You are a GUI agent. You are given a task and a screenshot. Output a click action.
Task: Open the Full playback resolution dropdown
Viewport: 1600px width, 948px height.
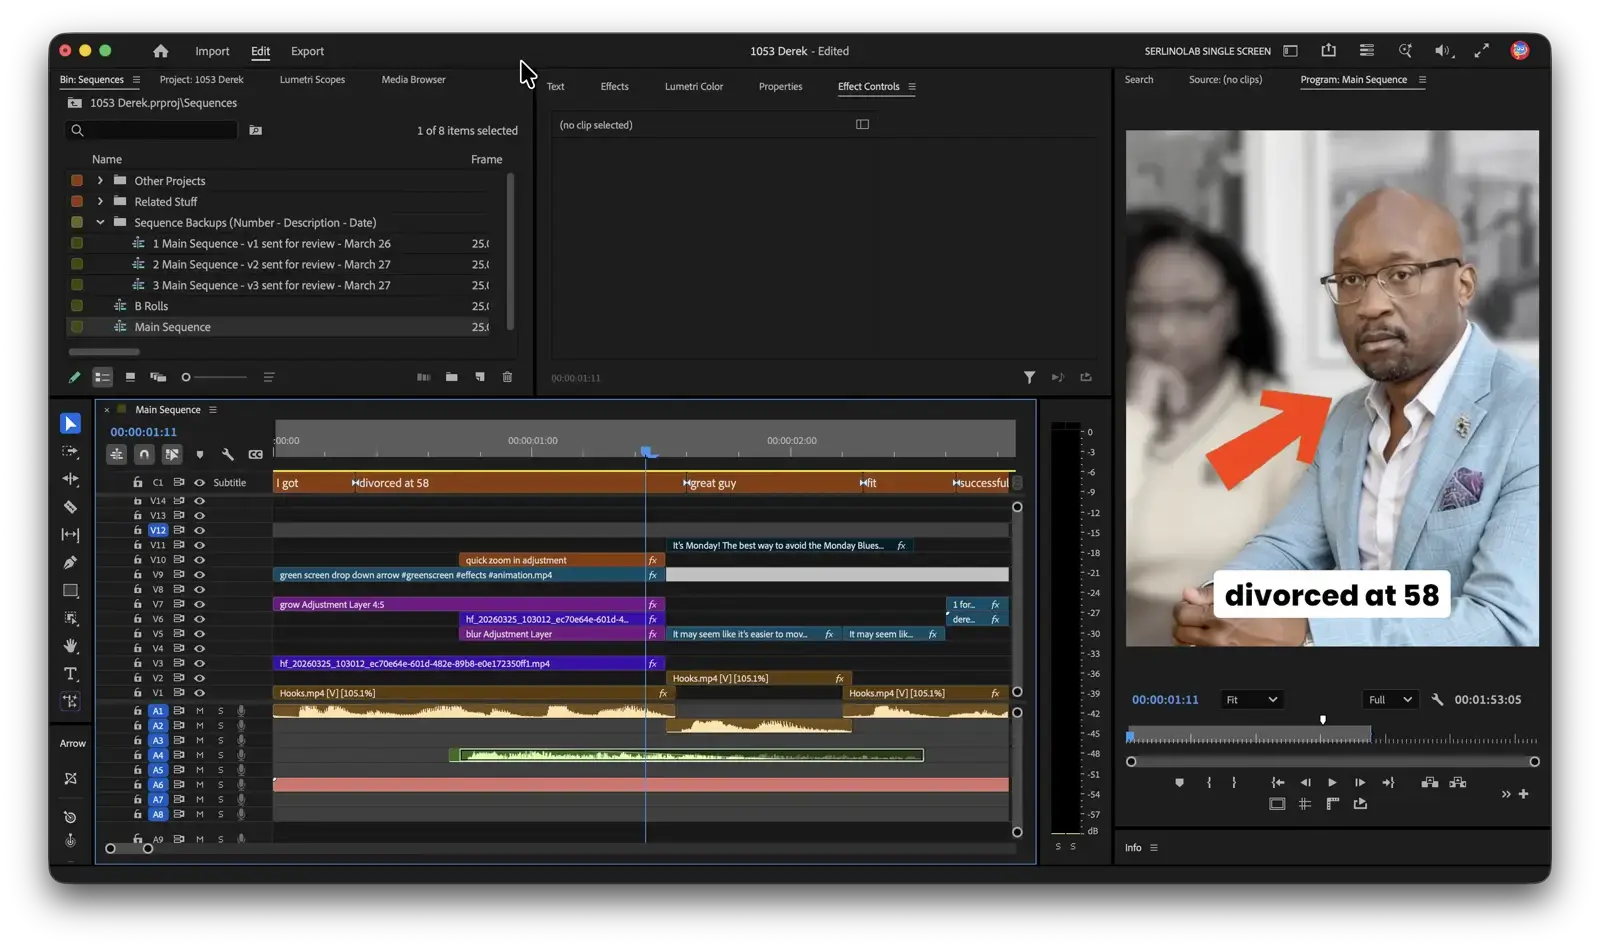(x=1391, y=700)
